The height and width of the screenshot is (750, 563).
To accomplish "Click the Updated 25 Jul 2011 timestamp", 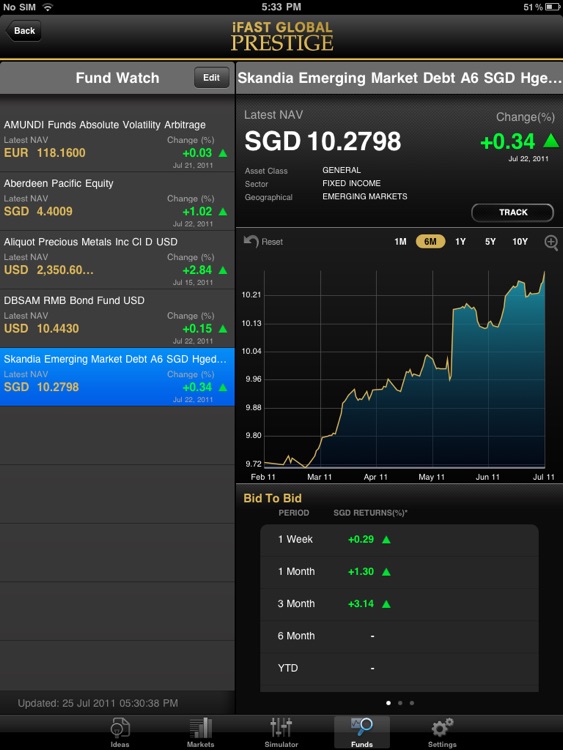I will click(x=98, y=703).
